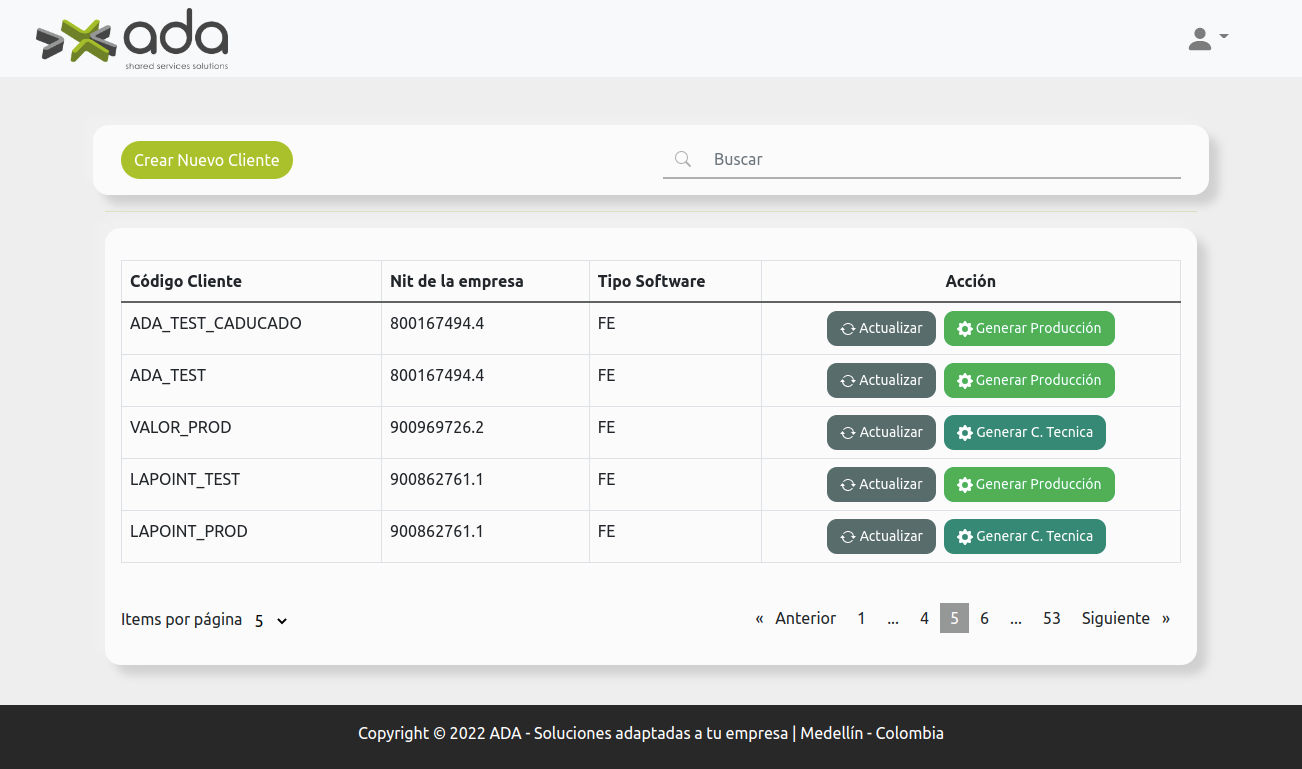Viewport: 1302px width, 769px height.
Task: Select page 1 in pagination
Action: point(861,618)
